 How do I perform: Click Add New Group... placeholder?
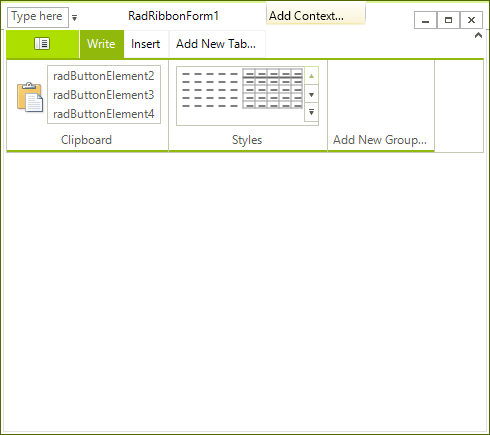point(380,140)
